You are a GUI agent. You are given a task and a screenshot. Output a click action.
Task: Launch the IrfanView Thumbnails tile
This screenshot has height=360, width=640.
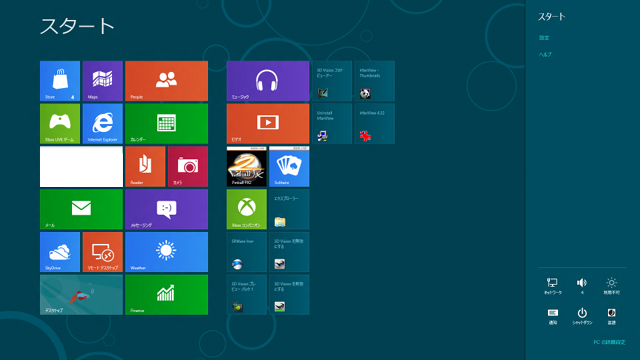374,81
